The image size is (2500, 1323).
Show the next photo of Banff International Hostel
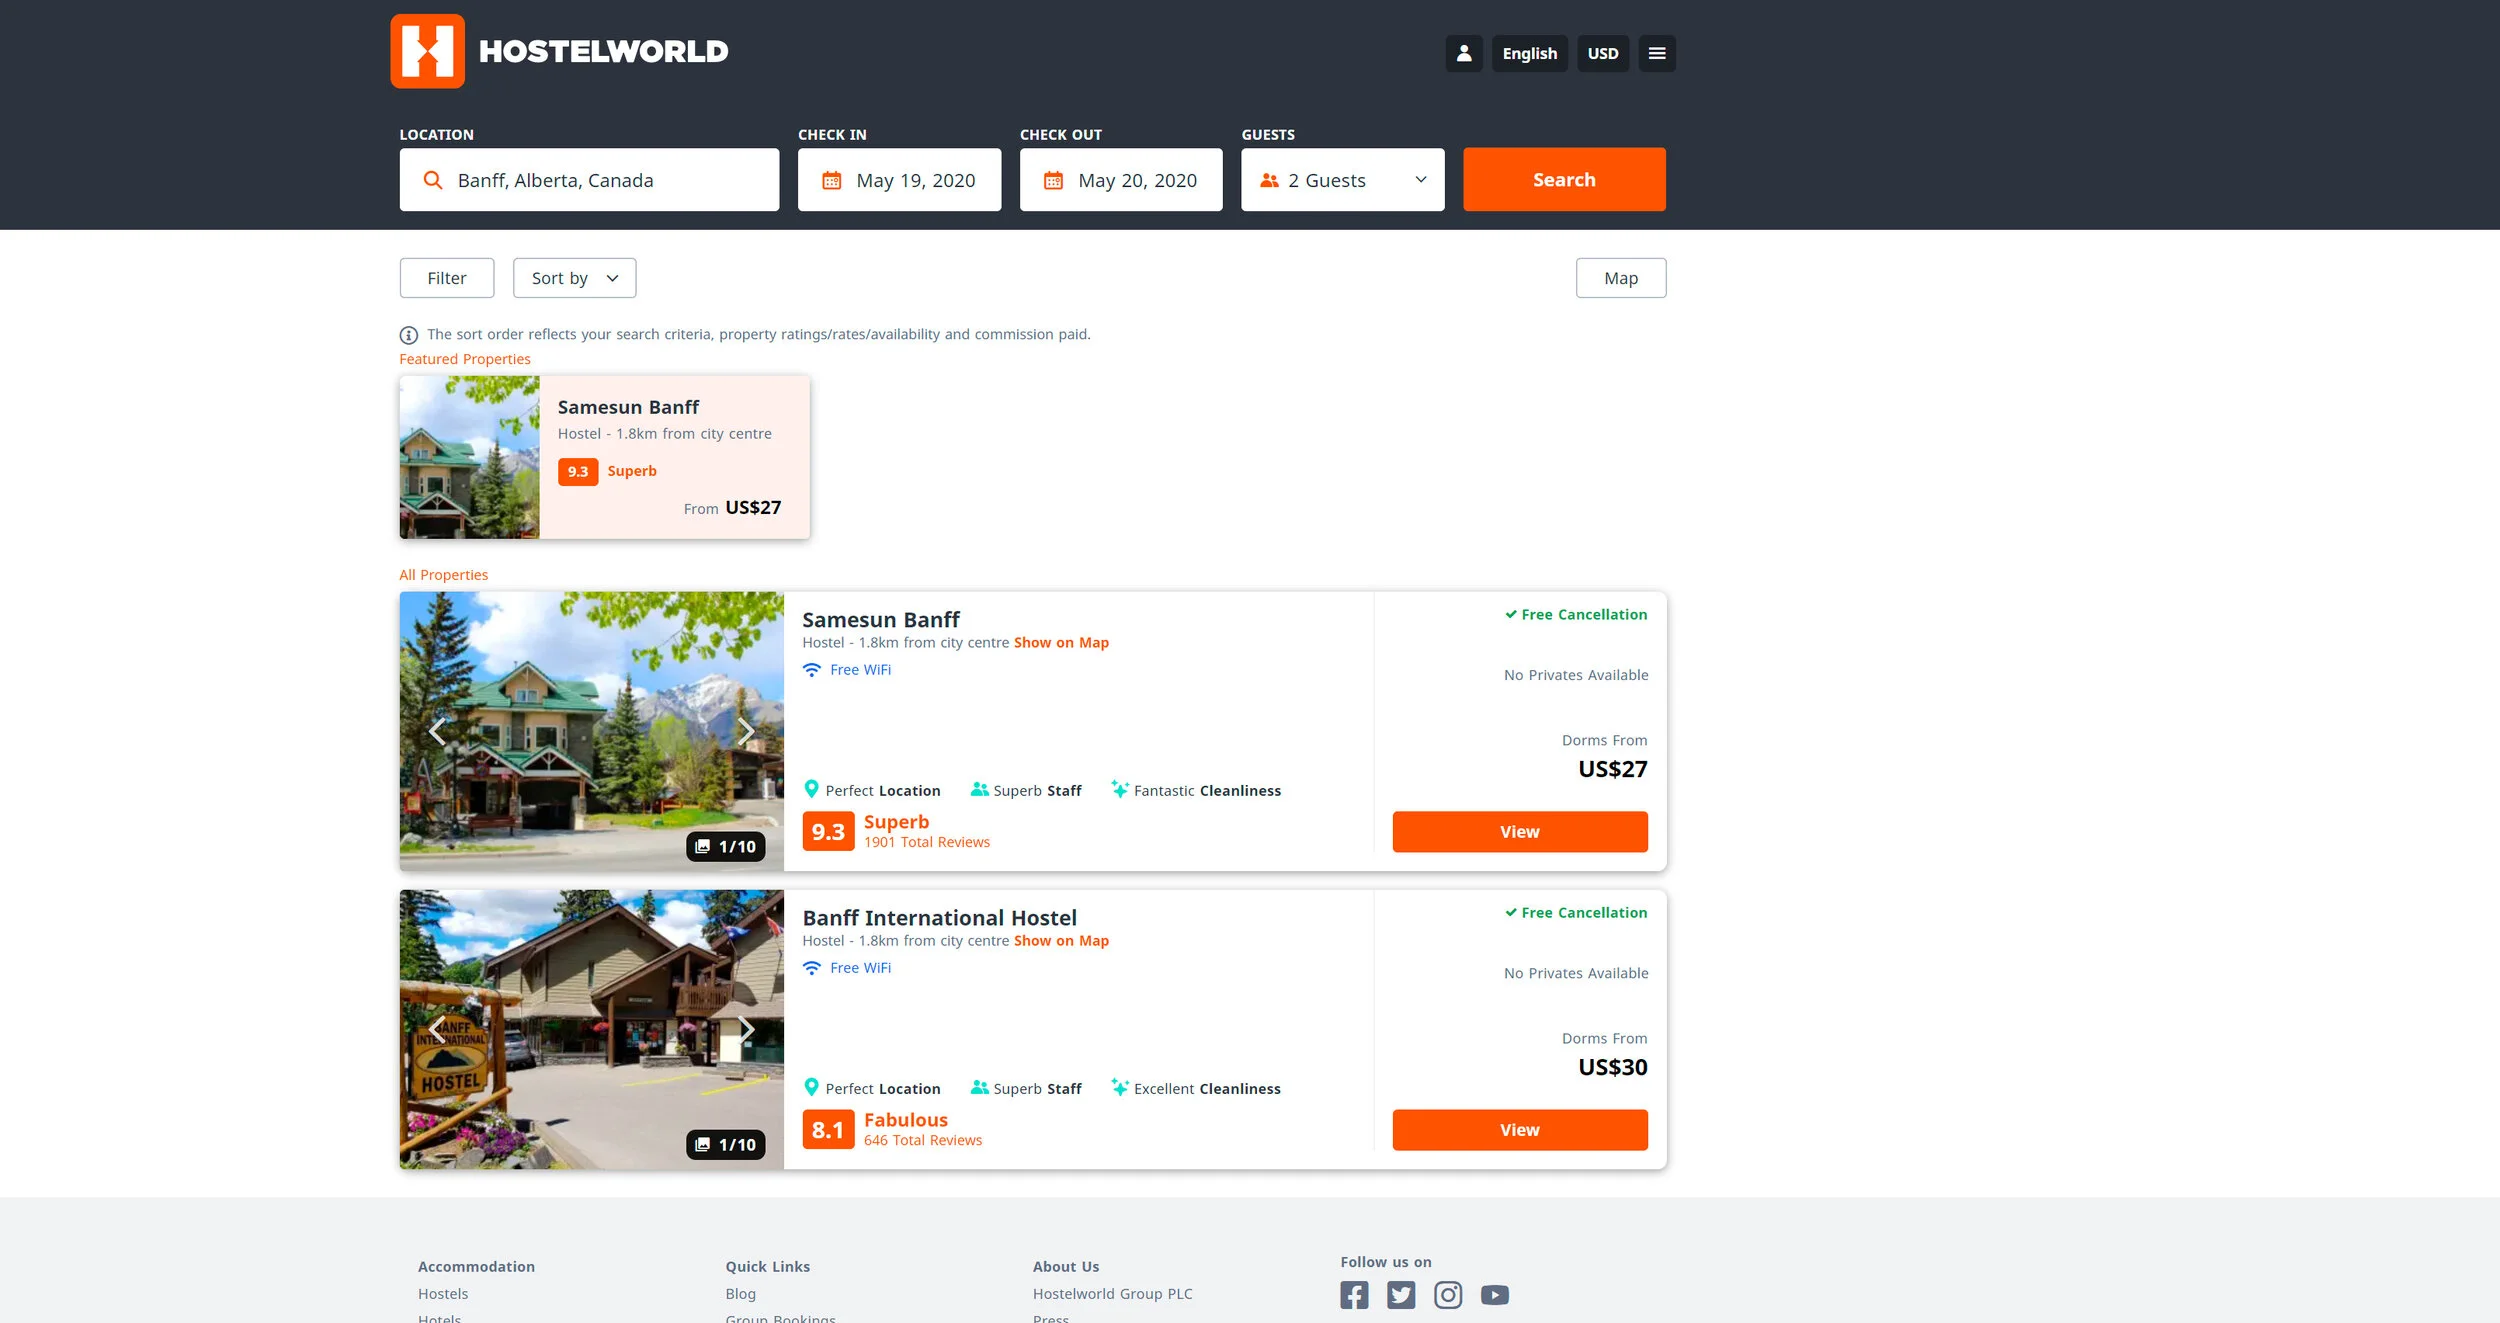click(745, 1029)
